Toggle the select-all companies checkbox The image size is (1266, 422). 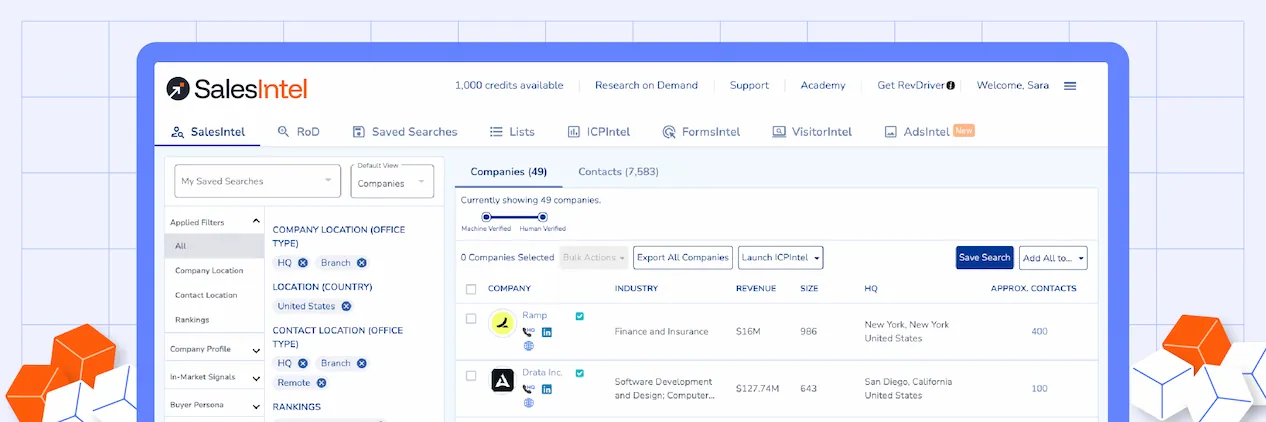tap(471, 289)
